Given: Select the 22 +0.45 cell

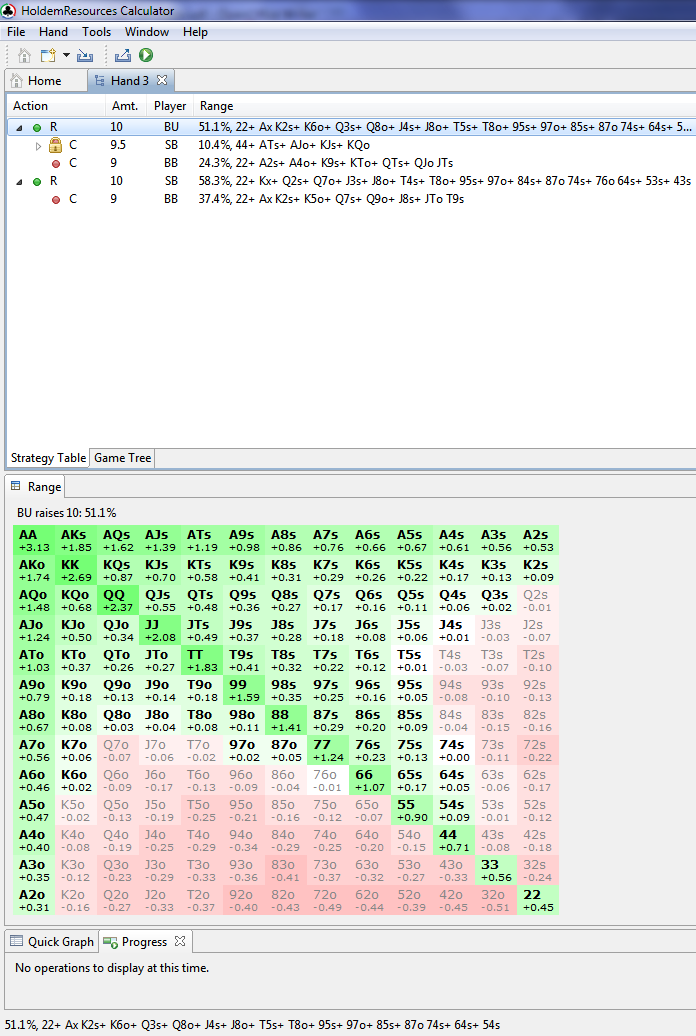Looking at the screenshot, I should point(538,900).
